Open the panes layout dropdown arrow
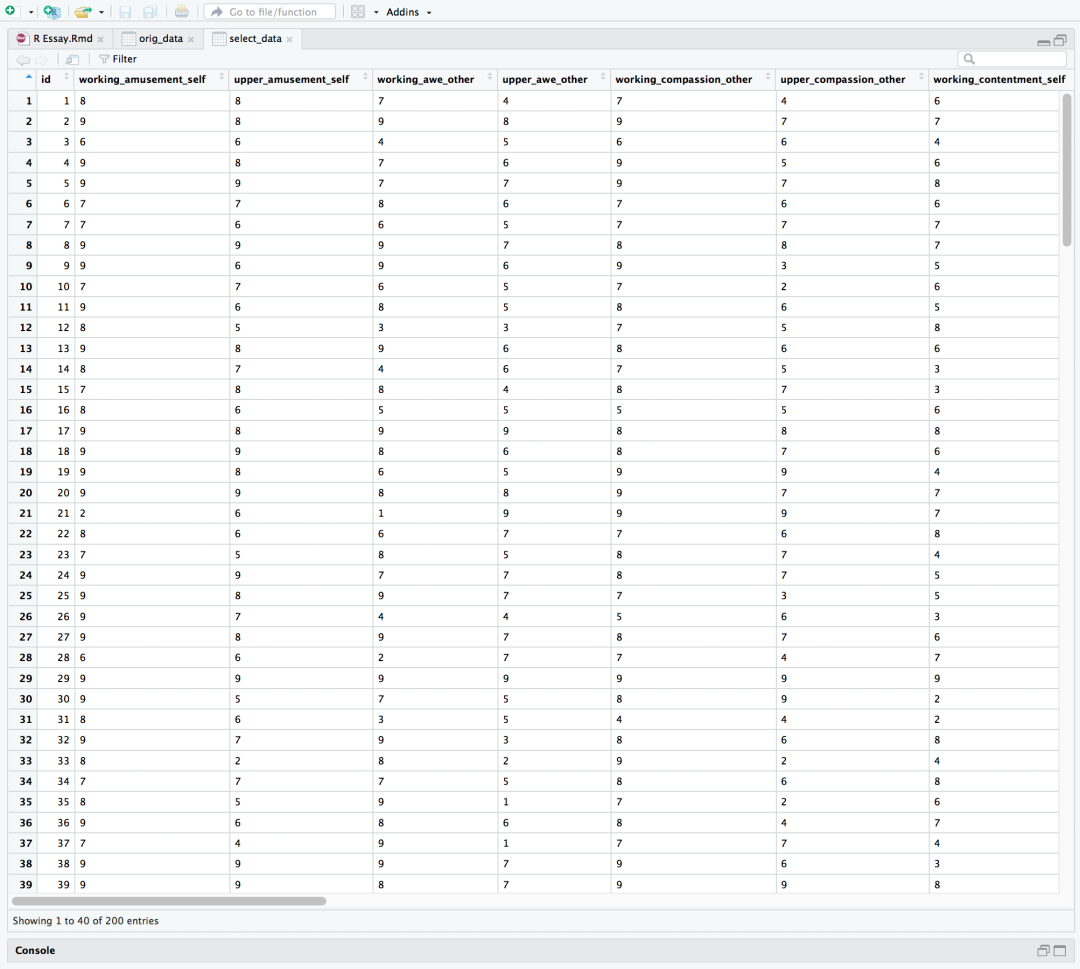 click(376, 12)
